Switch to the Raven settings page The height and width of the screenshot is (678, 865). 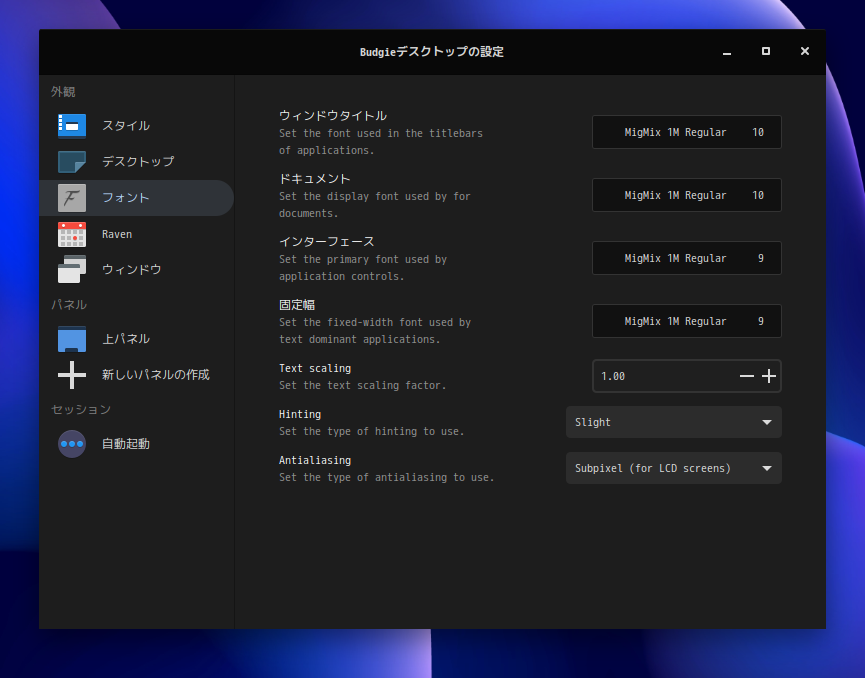pos(136,234)
